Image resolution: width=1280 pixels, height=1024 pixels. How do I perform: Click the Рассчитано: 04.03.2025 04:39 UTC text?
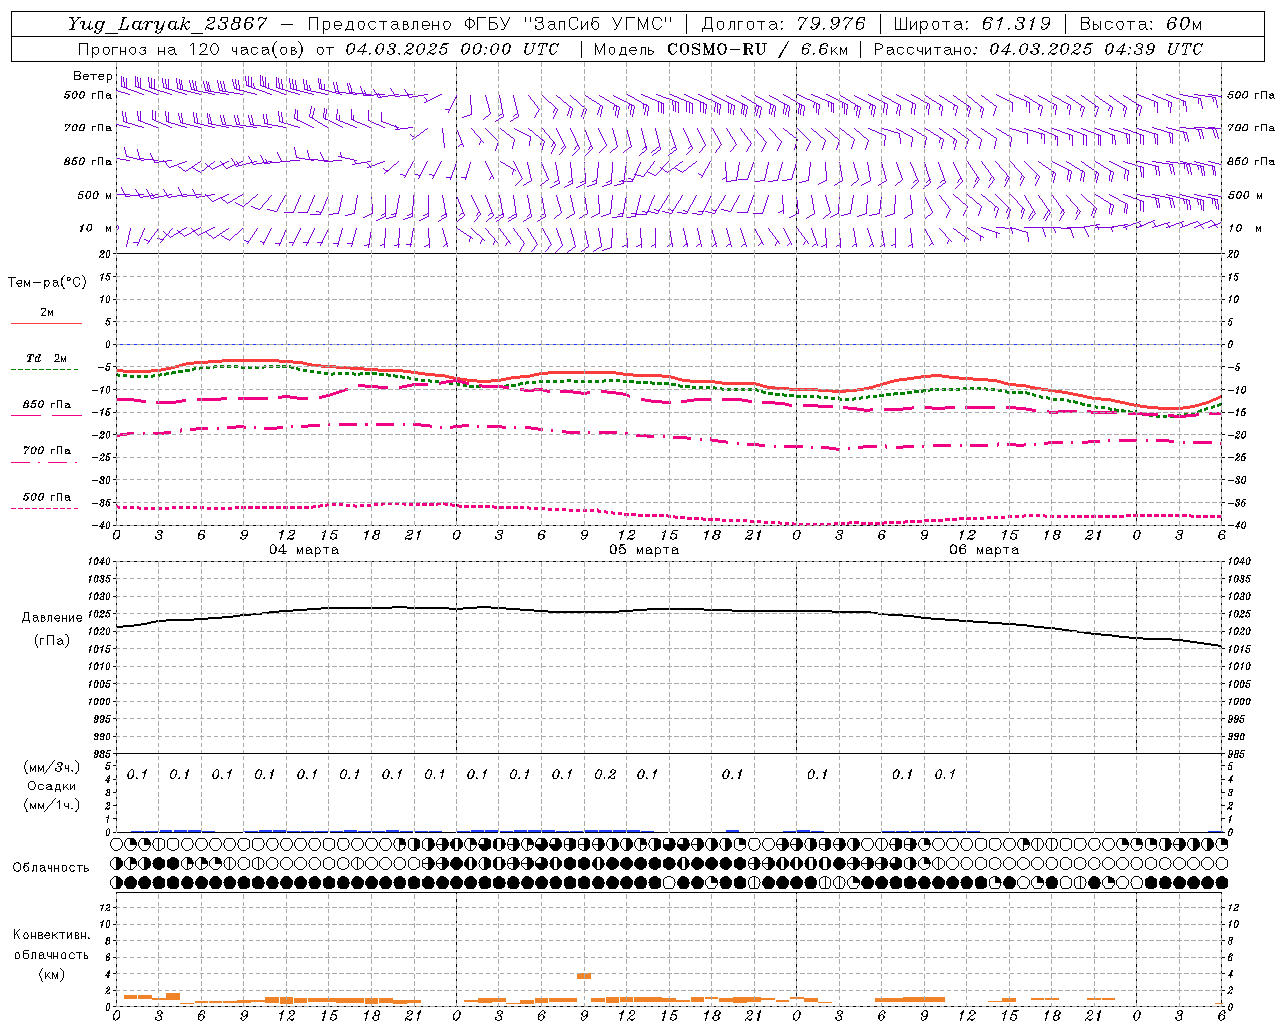(1038, 49)
